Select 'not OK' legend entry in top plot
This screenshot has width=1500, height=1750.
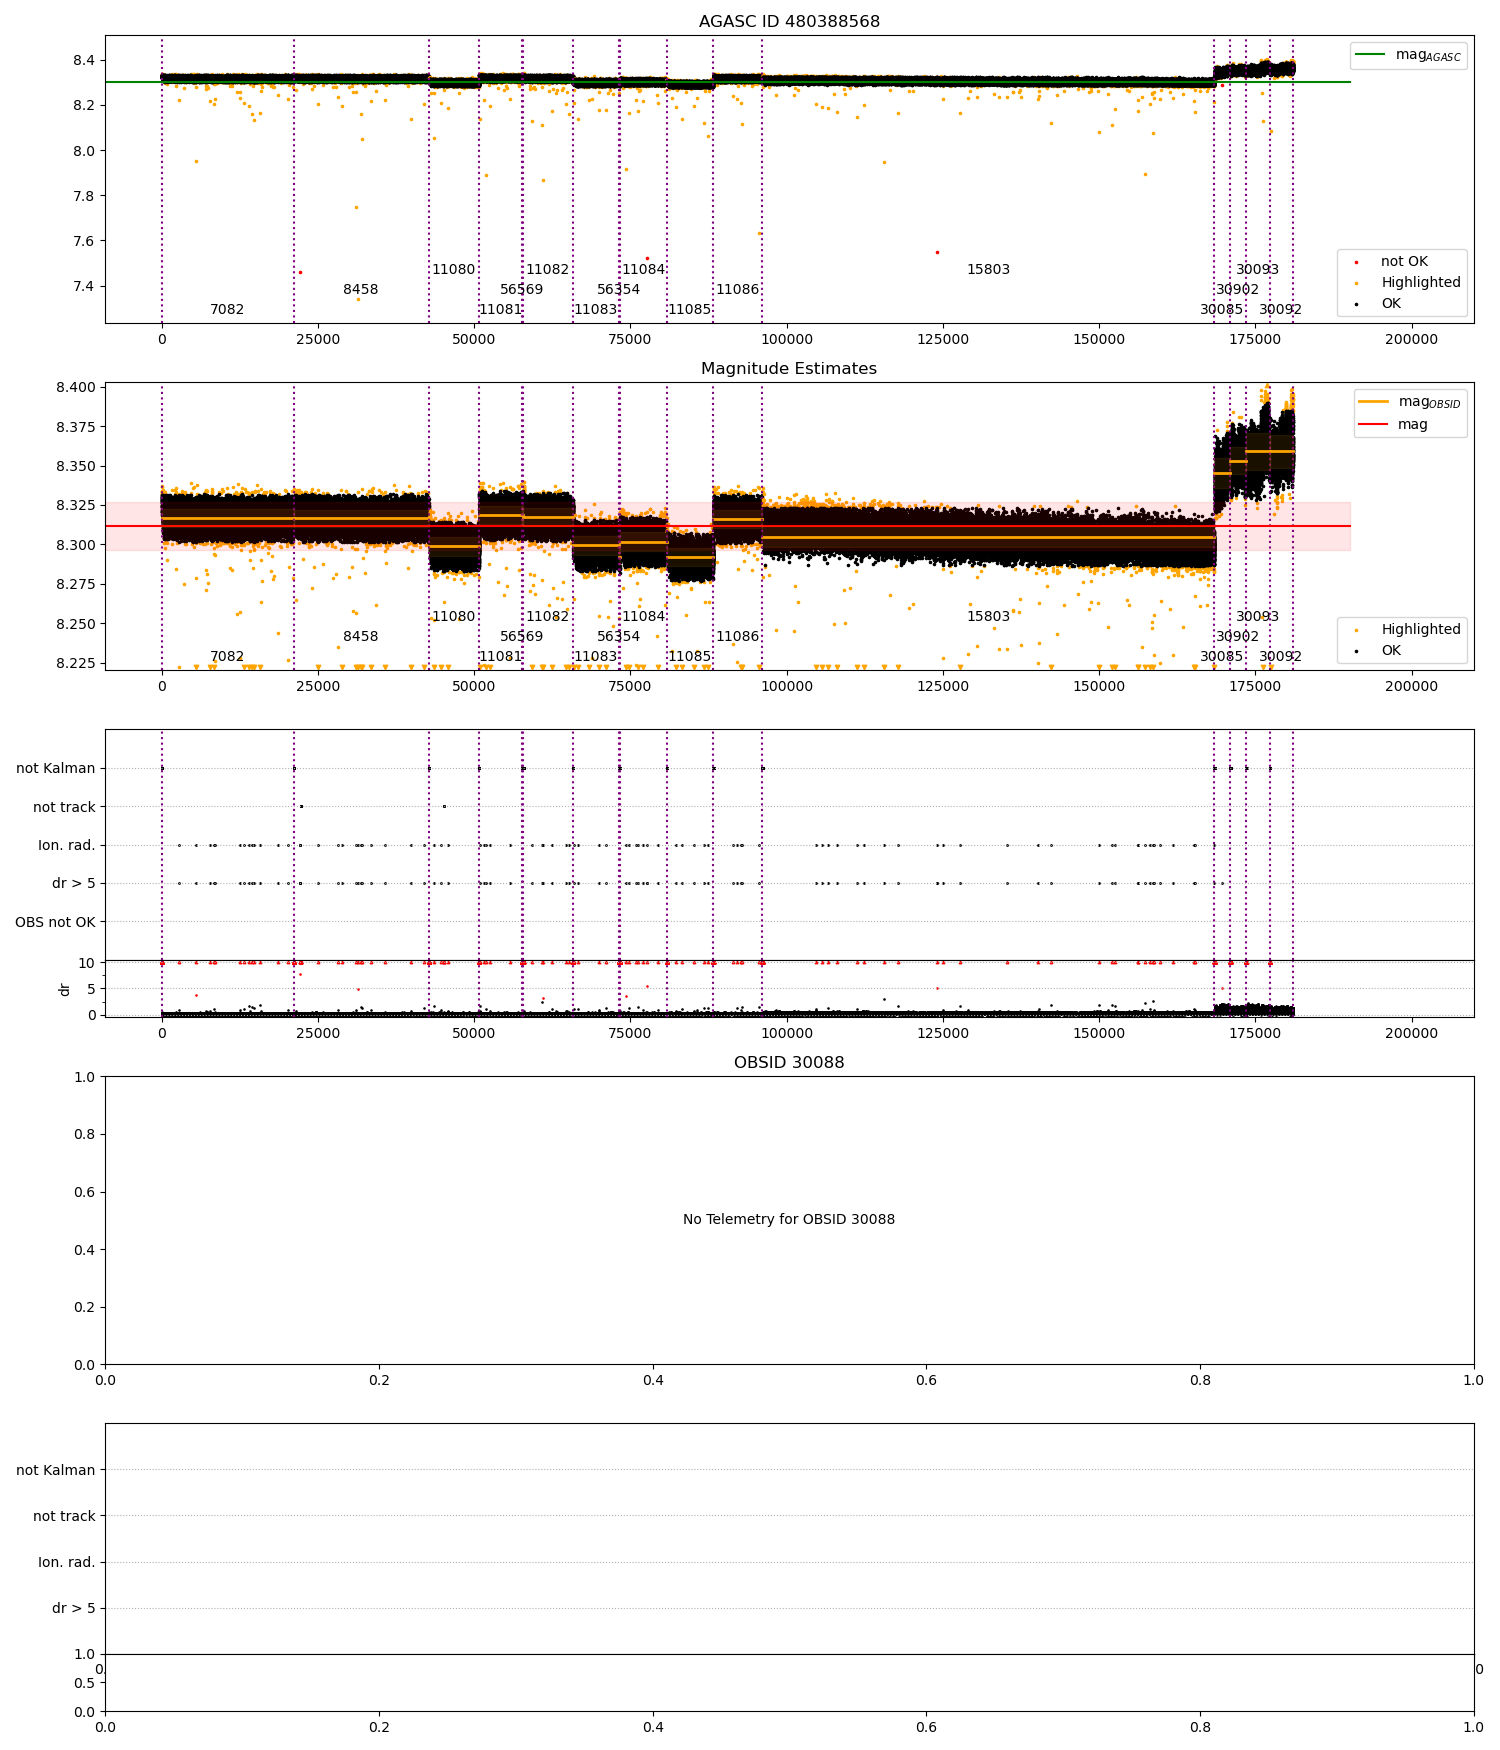[1405, 261]
